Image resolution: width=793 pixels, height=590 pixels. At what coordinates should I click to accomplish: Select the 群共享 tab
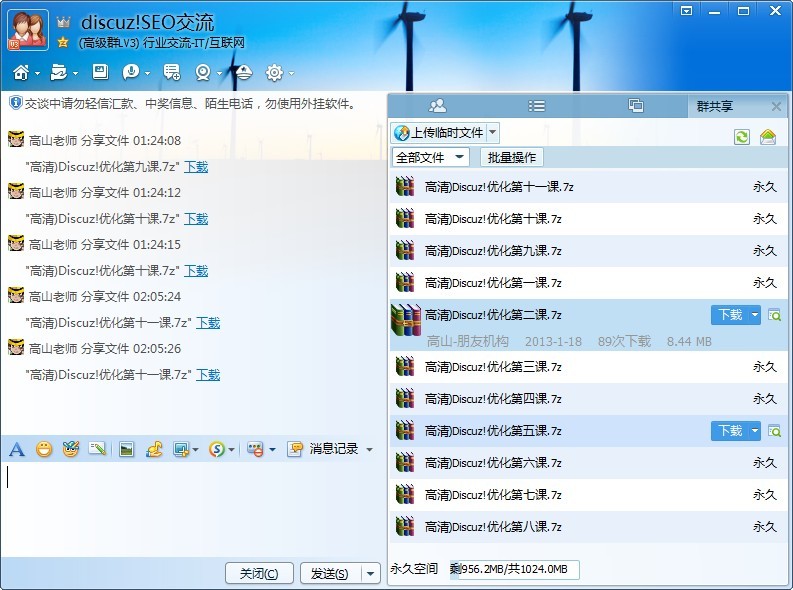[x=715, y=106]
